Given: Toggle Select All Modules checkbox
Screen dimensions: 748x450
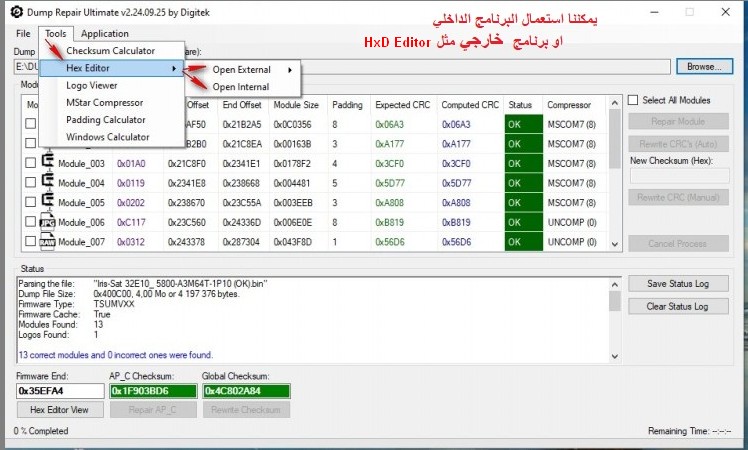Looking at the screenshot, I should pyautogui.click(x=633, y=100).
